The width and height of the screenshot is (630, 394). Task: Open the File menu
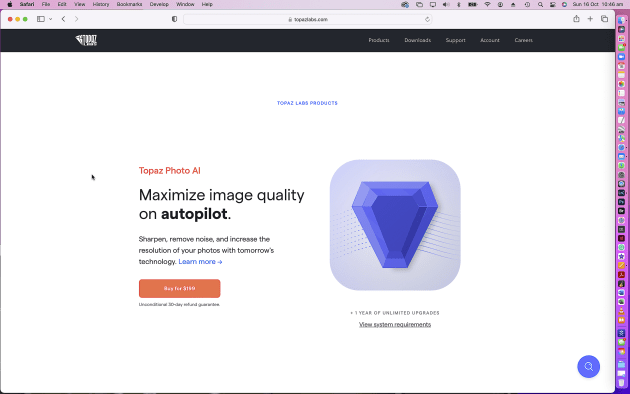point(46,4)
